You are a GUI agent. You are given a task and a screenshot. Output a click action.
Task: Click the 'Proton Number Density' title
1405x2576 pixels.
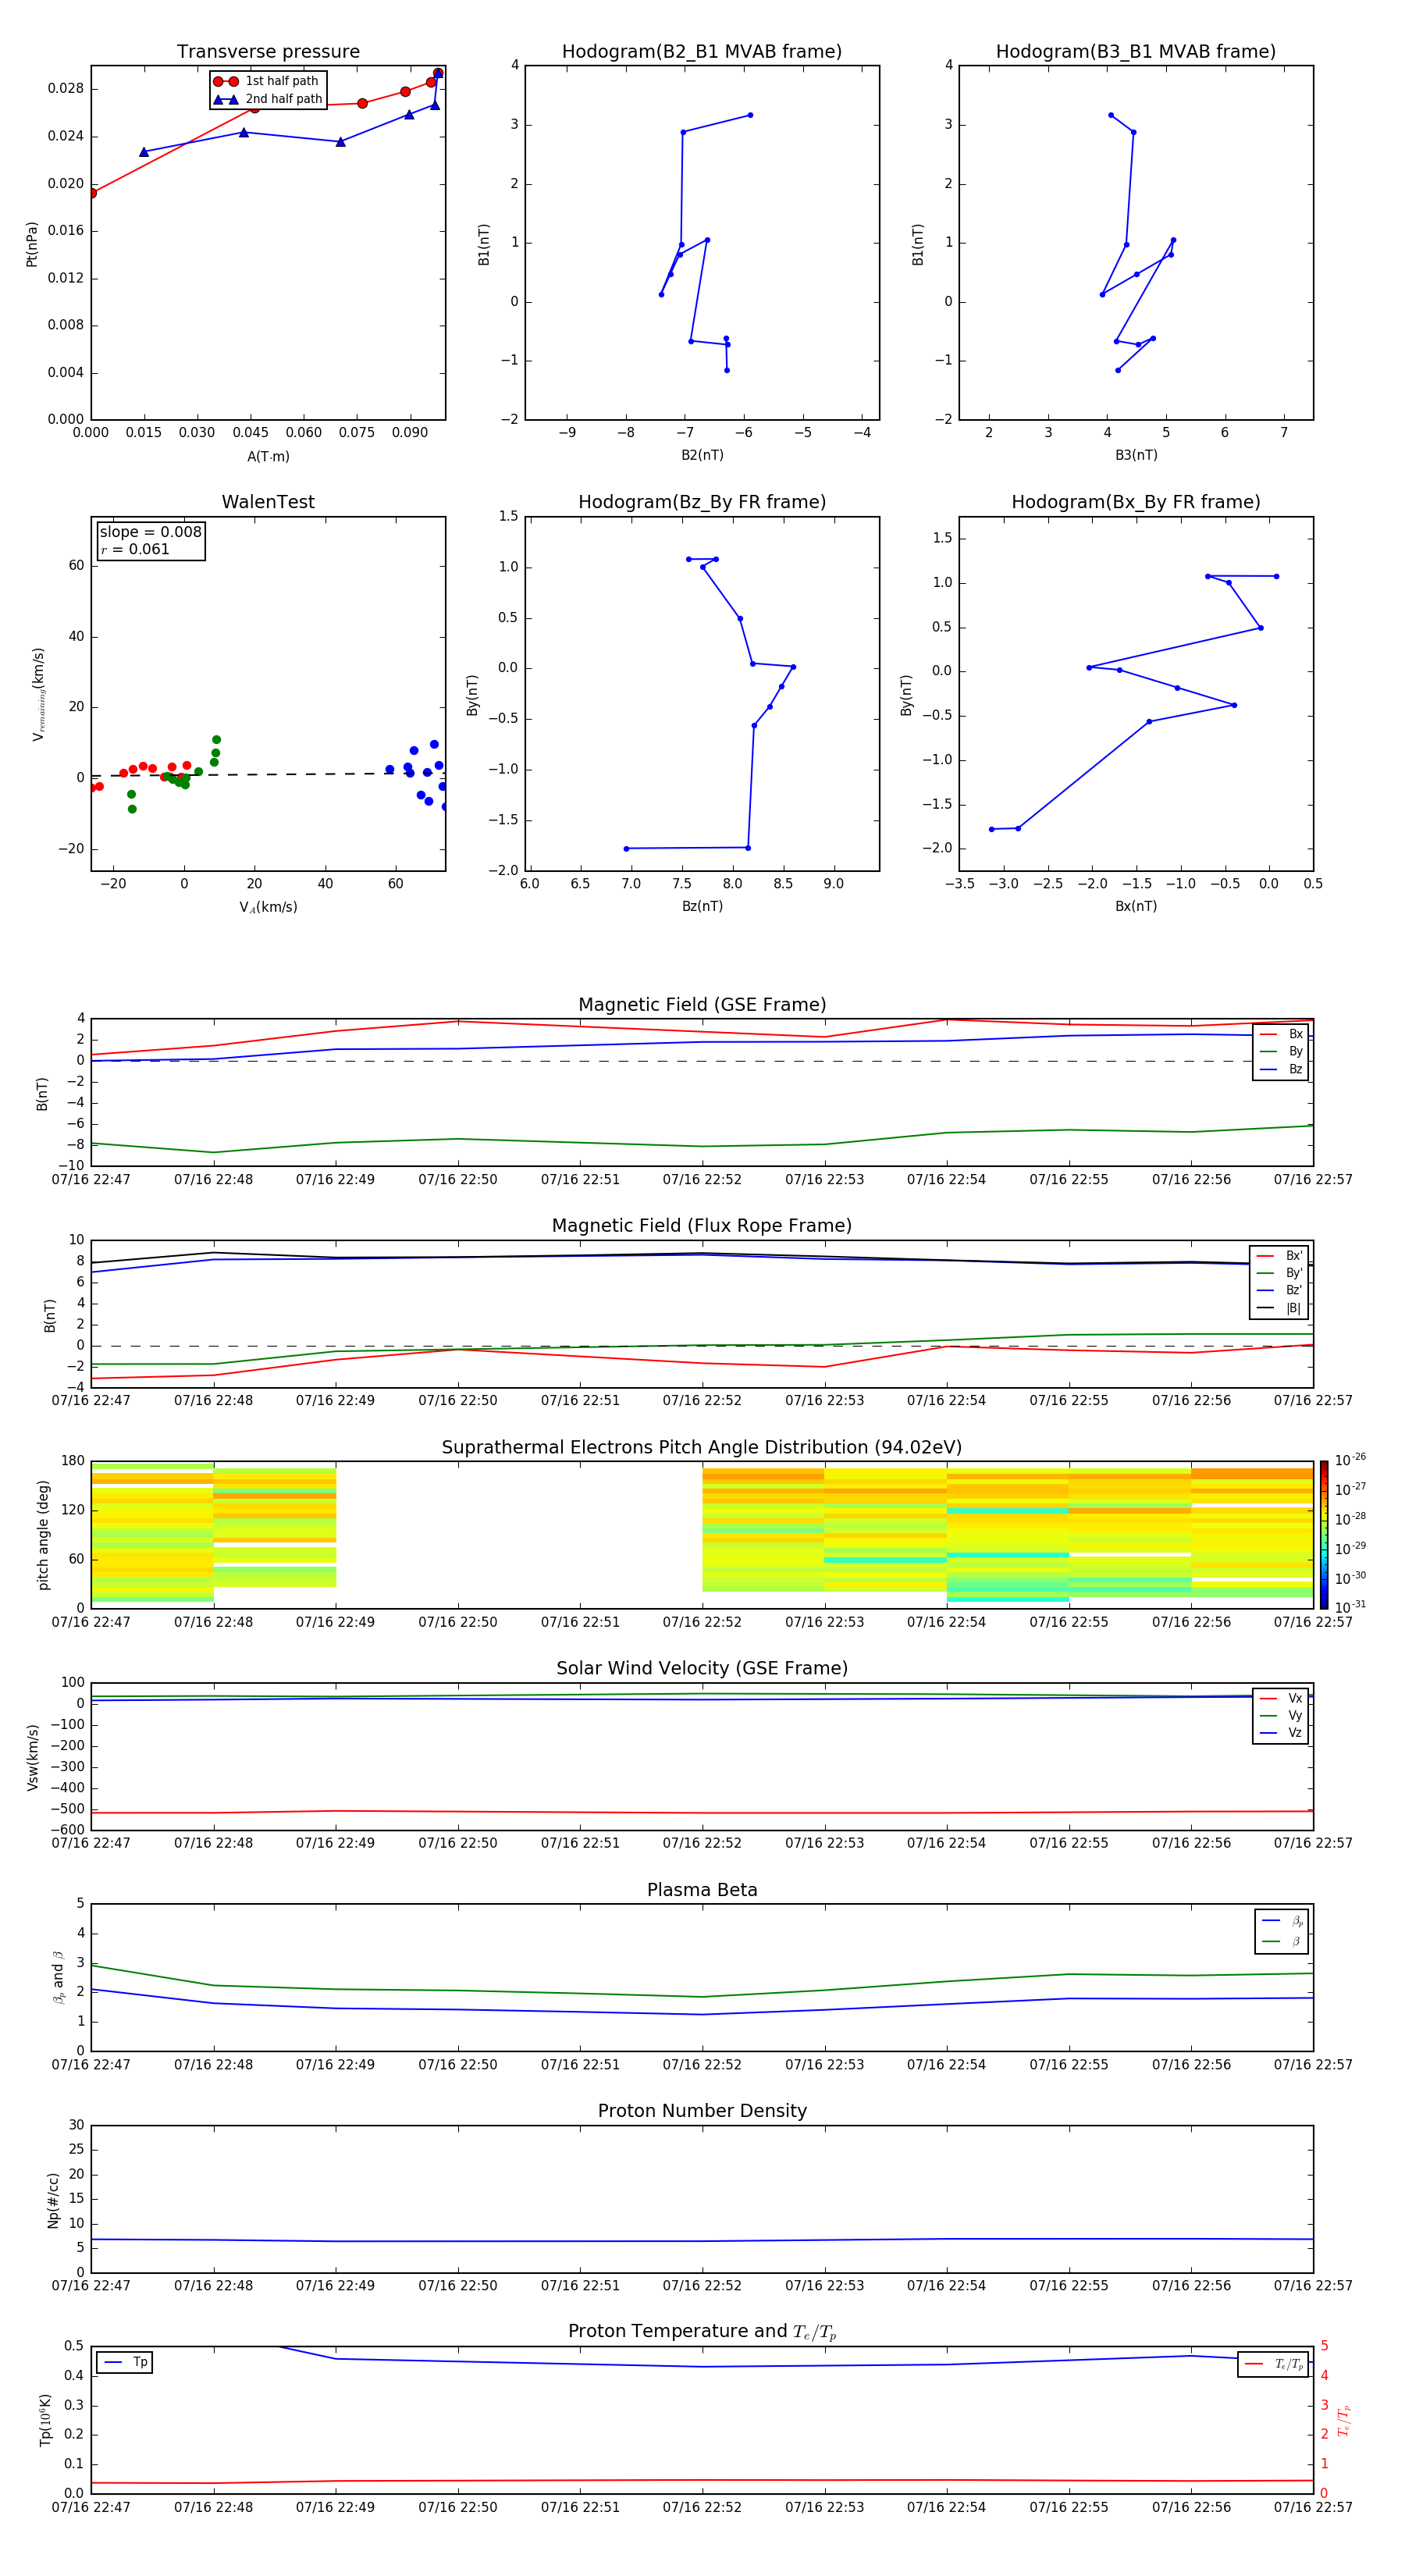(x=702, y=2111)
